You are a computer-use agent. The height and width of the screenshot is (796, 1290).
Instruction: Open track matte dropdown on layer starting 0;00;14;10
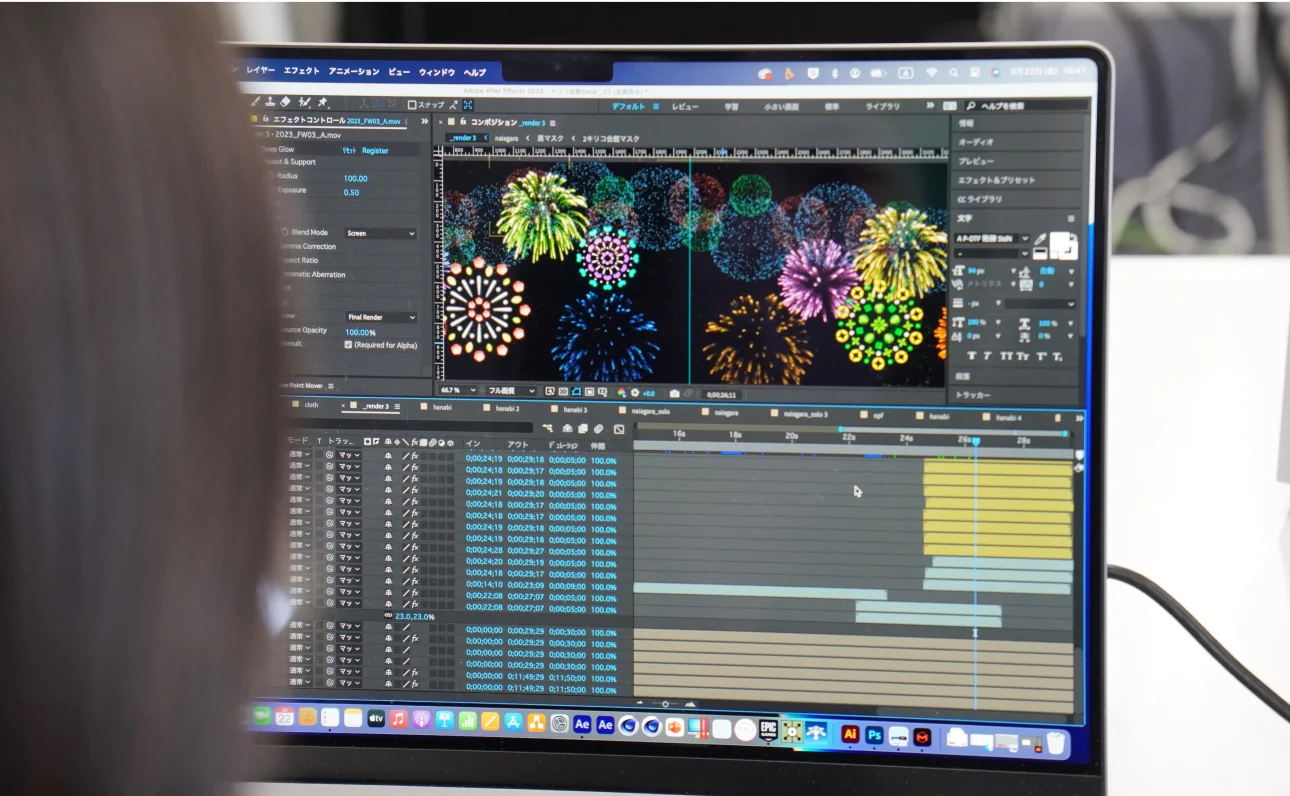(x=349, y=583)
